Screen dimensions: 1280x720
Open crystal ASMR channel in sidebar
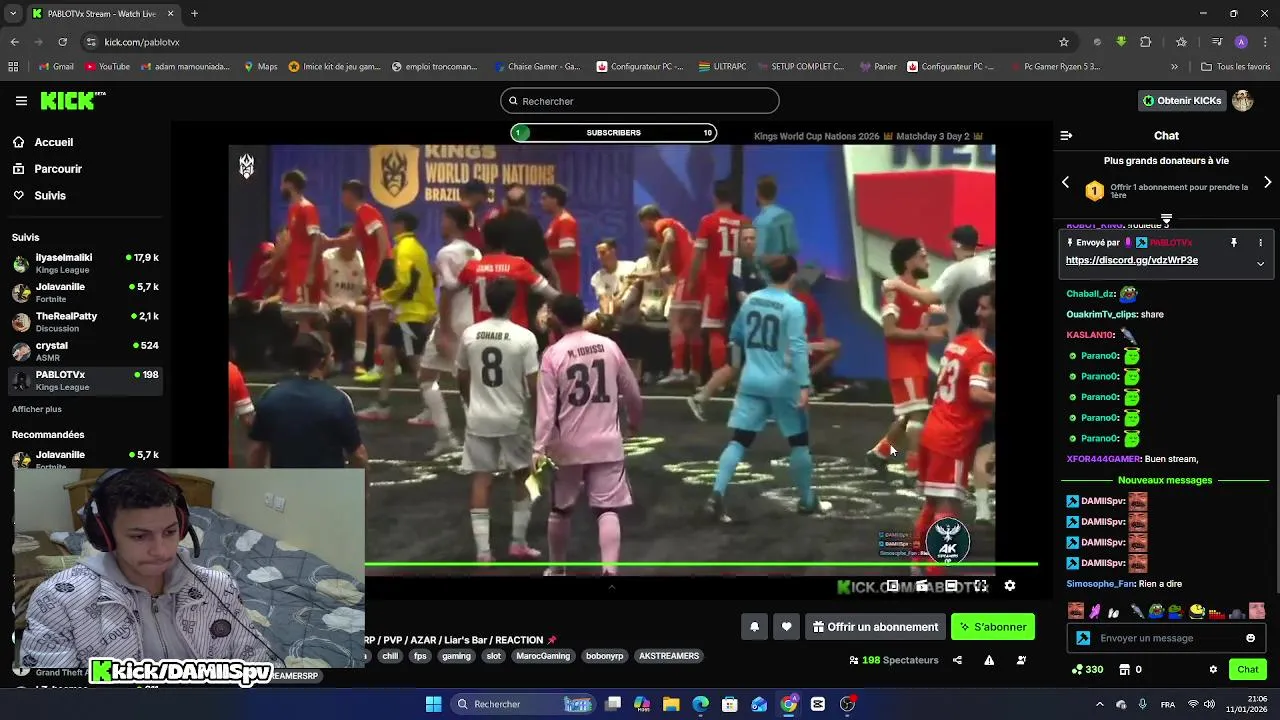[x=85, y=351]
